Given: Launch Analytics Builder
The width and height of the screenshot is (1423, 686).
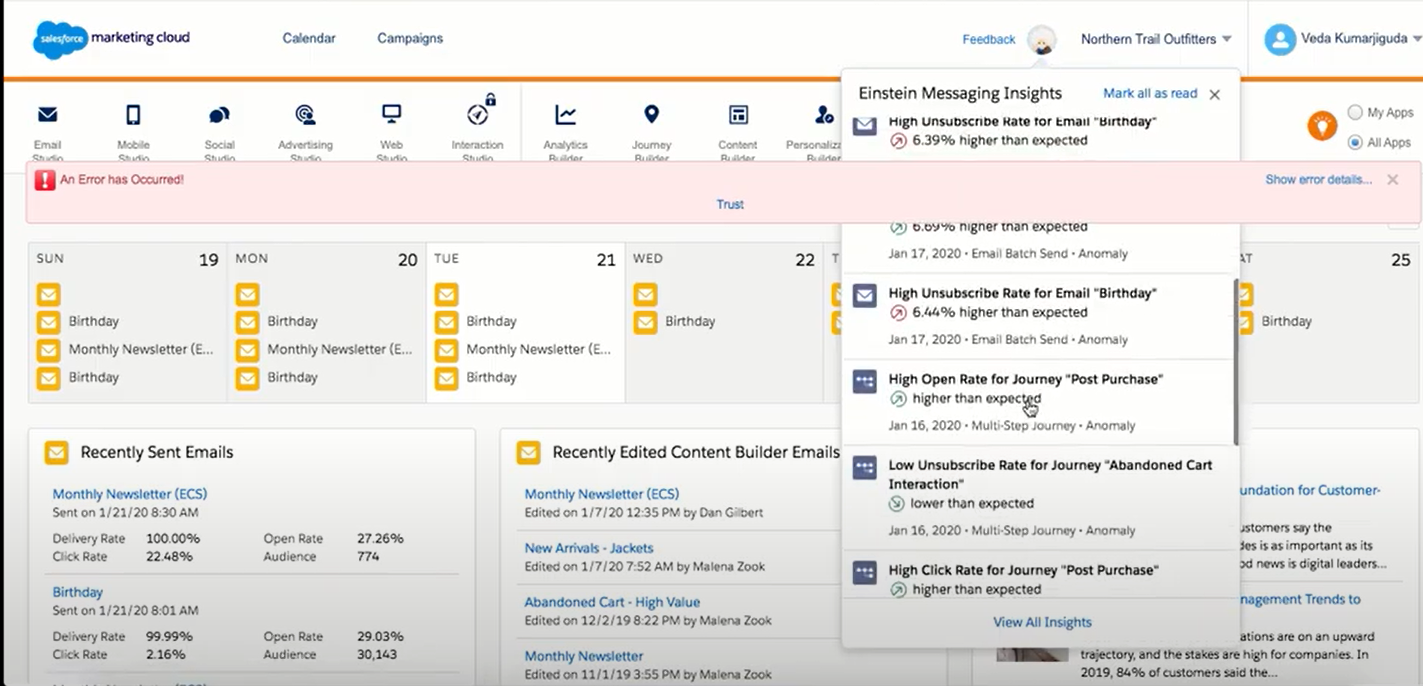Looking at the screenshot, I should (565, 124).
